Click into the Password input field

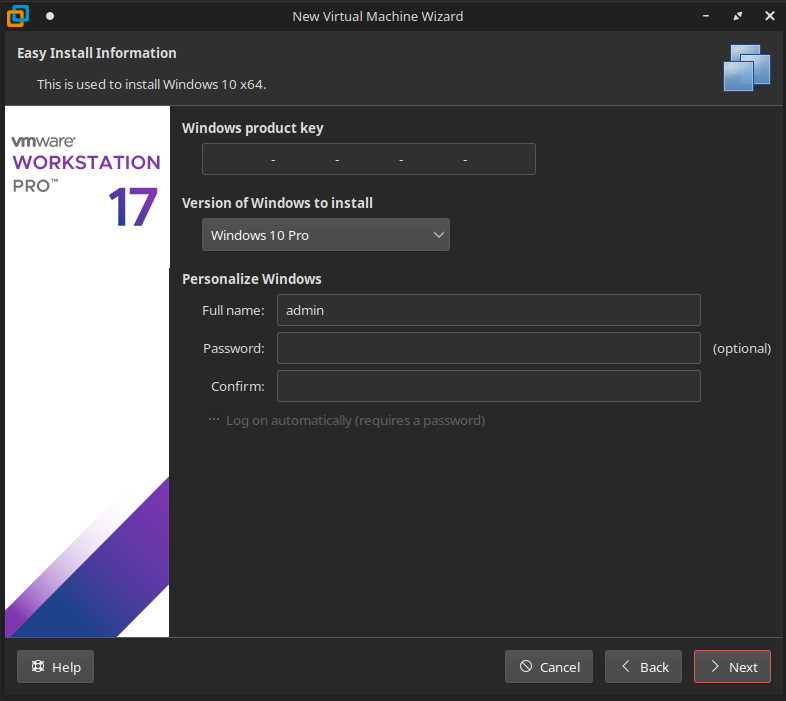tap(488, 348)
